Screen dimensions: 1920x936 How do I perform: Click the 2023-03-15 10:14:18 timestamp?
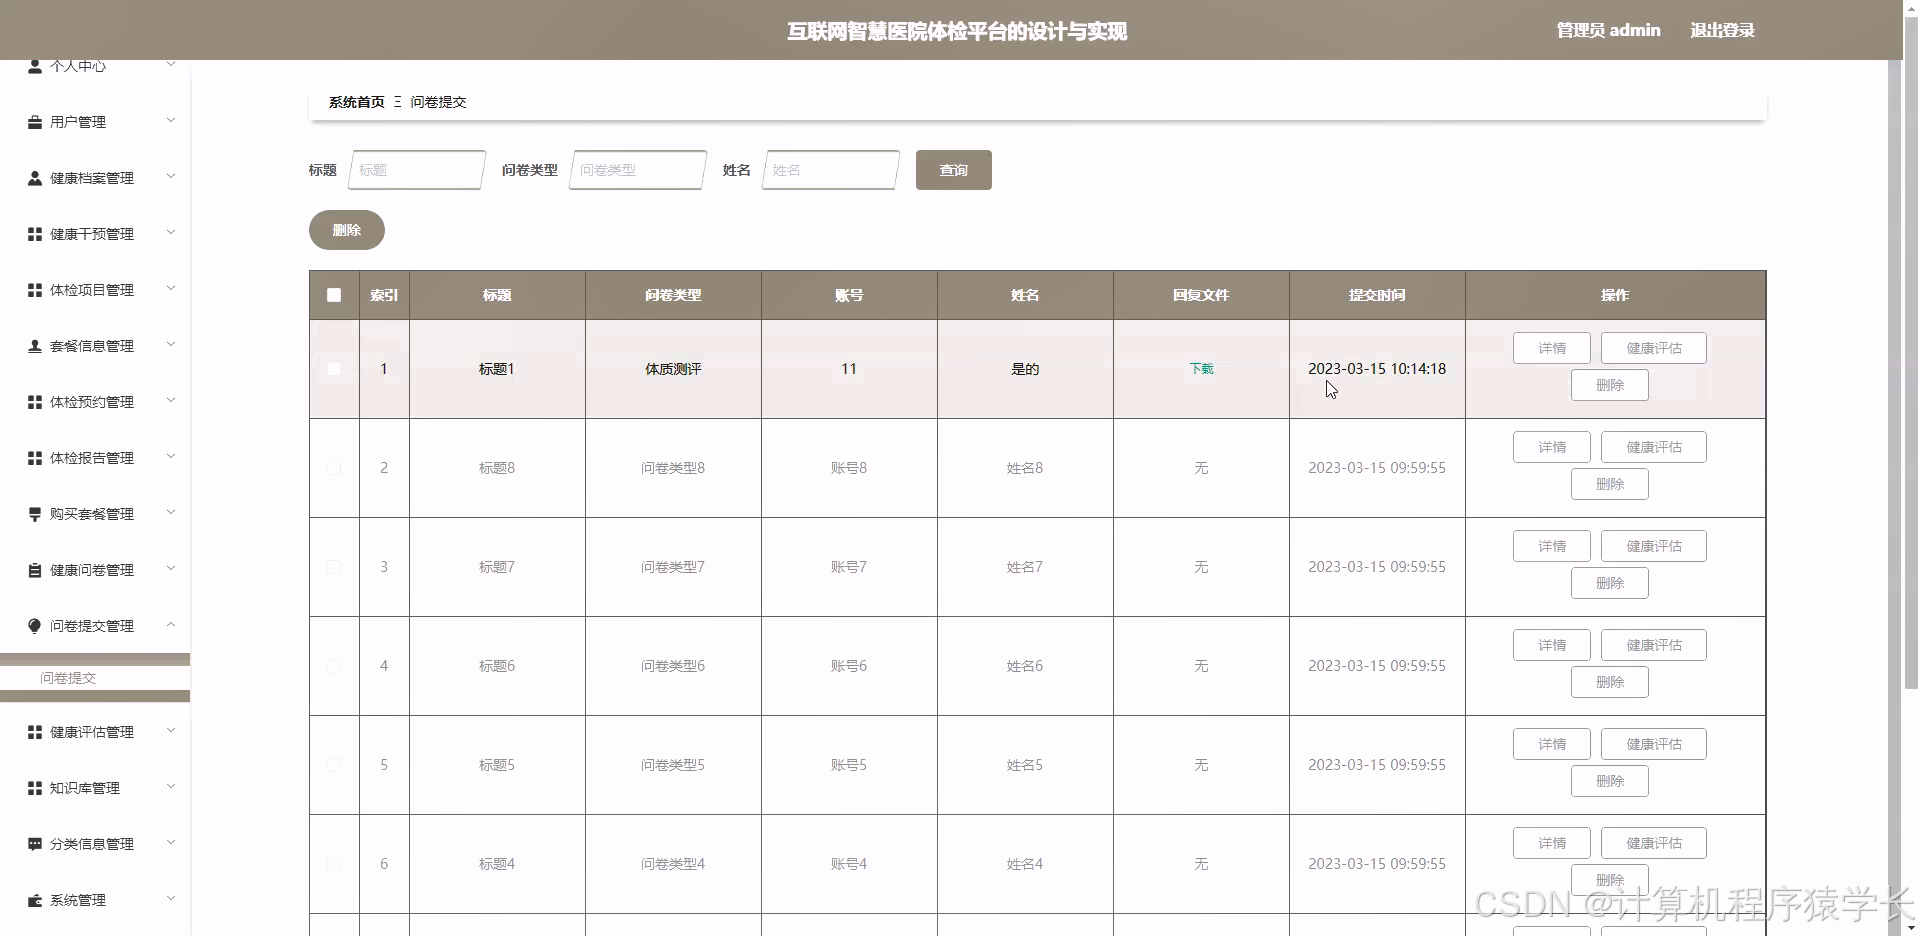click(1377, 369)
